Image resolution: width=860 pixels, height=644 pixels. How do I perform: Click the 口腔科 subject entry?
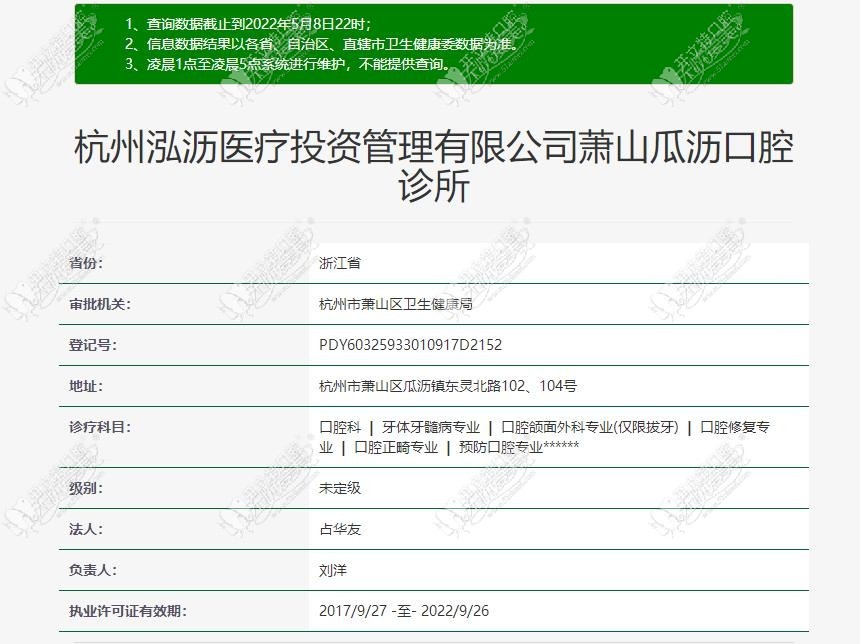[340, 427]
